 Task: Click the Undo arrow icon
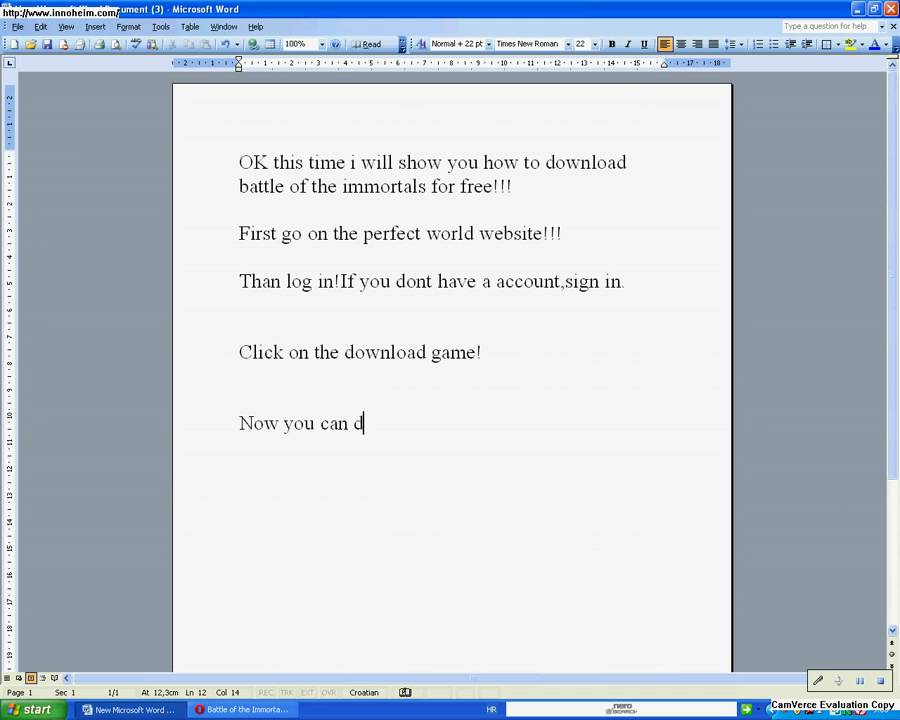pos(225,44)
